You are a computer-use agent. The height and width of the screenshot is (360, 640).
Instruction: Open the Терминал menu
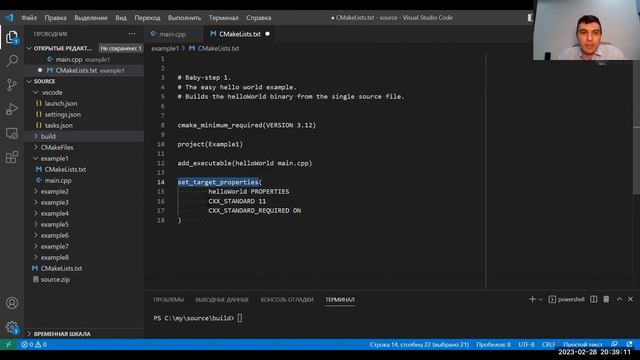point(224,18)
